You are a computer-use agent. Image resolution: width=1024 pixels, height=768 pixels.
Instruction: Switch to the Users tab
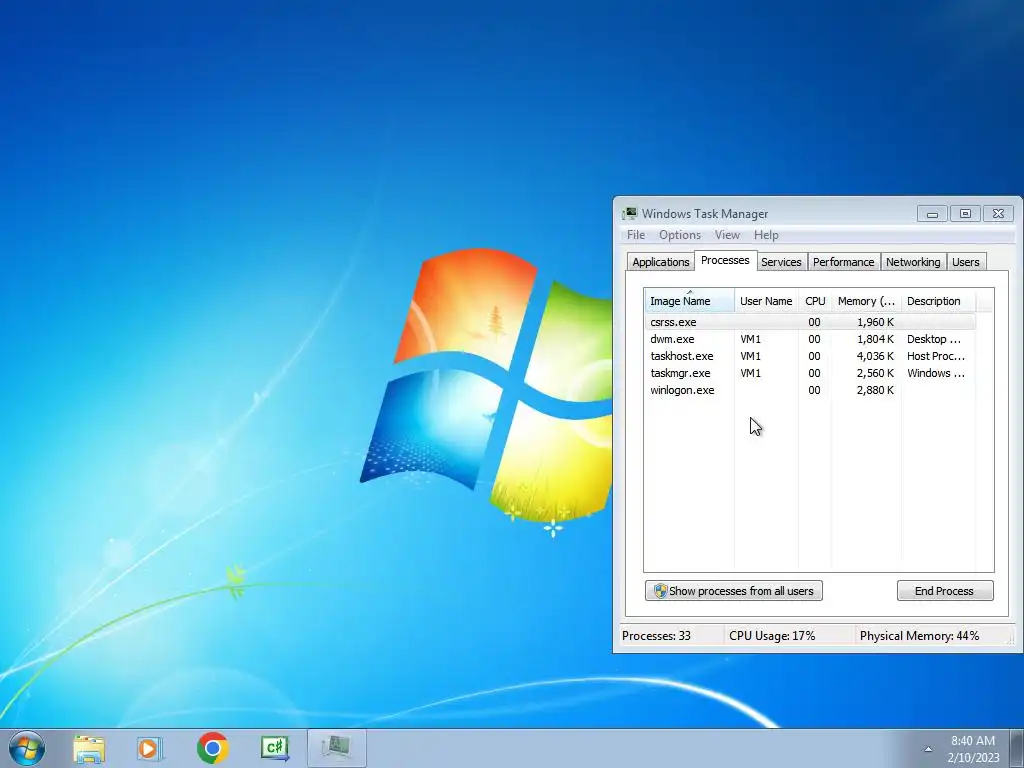[x=965, y=262]
